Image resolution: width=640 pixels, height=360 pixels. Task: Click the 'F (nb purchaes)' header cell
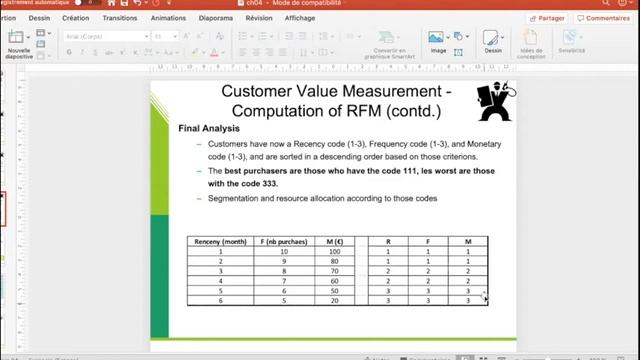click(x=284, y=241)
